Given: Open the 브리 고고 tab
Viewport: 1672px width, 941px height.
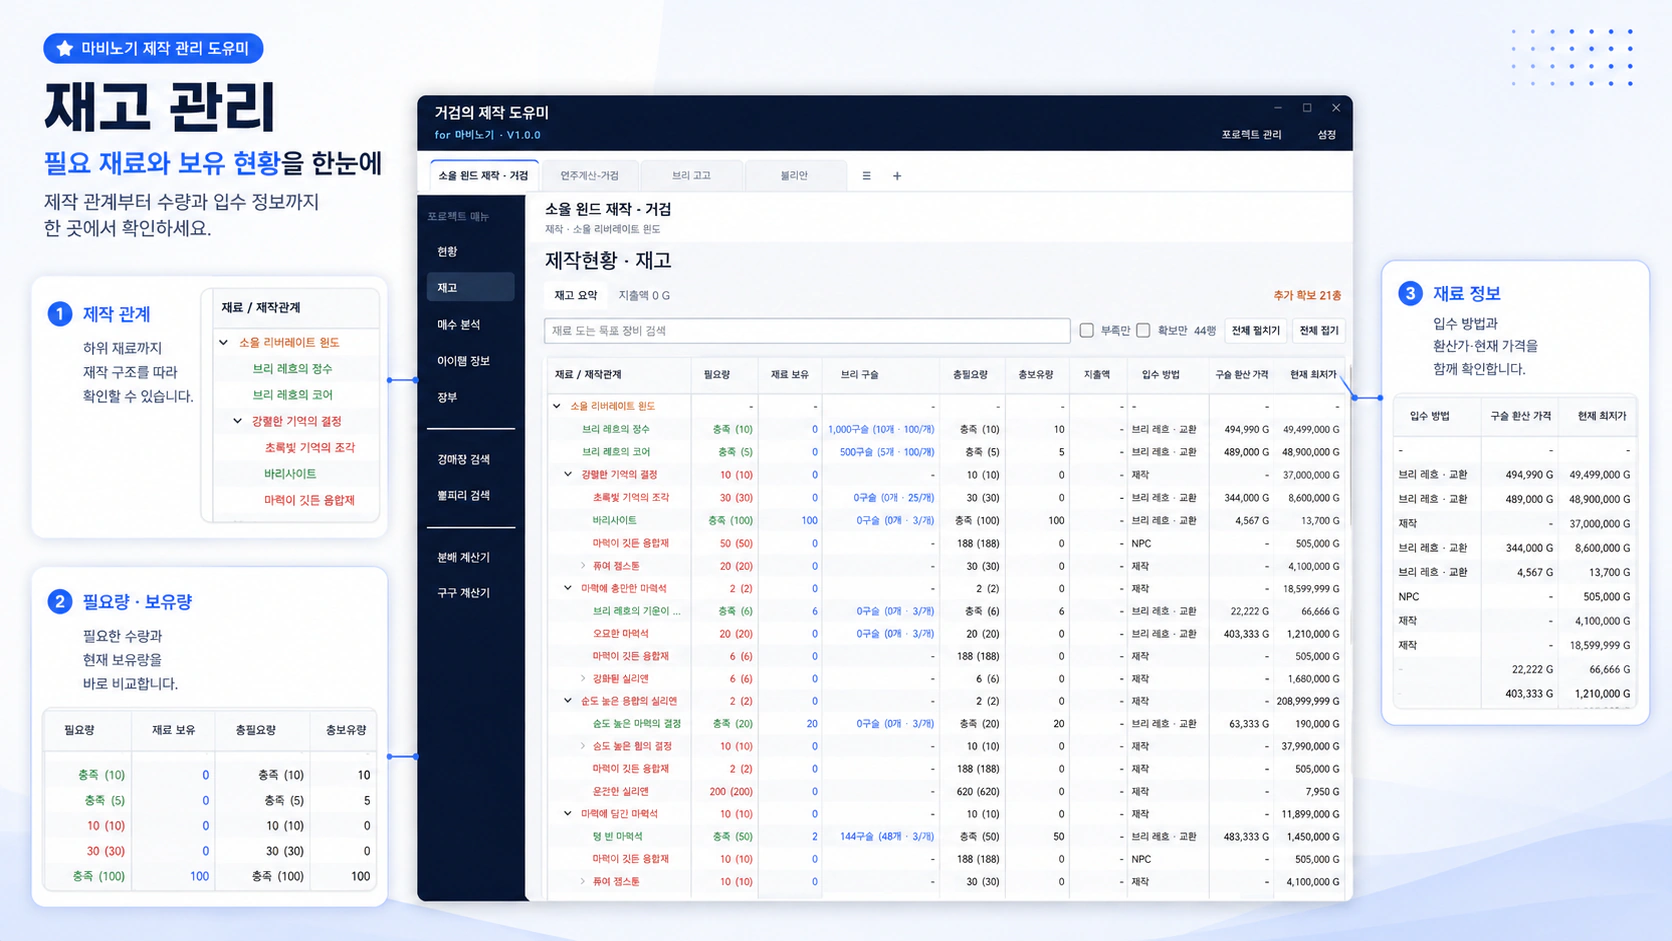Looking at the screenshot, I should point(691,176).
